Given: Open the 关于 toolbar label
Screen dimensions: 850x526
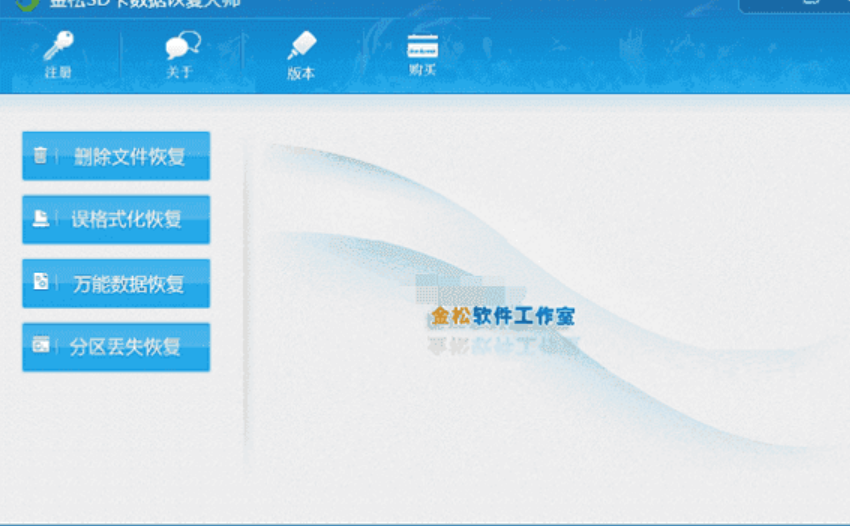Looking at the screenshot, I should pos(180,73).
